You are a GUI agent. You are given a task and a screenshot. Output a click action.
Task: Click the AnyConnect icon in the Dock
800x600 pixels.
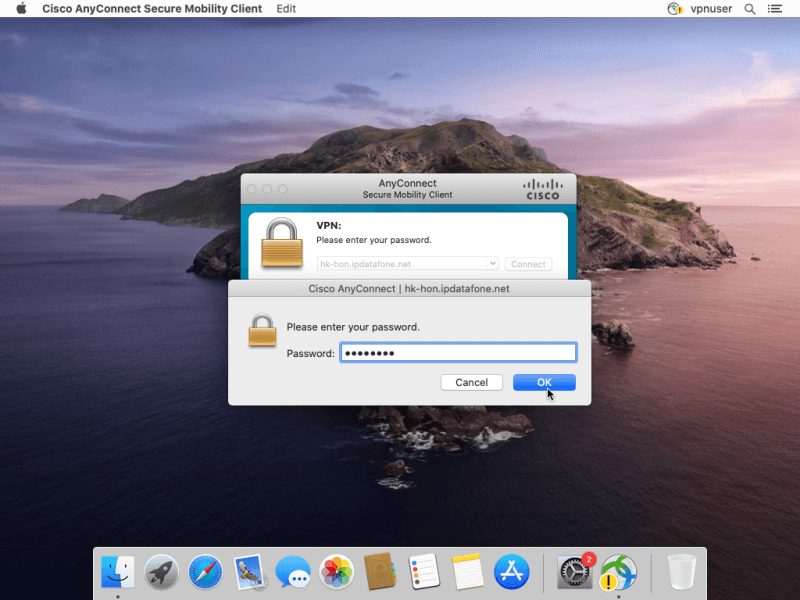point(619,573)
